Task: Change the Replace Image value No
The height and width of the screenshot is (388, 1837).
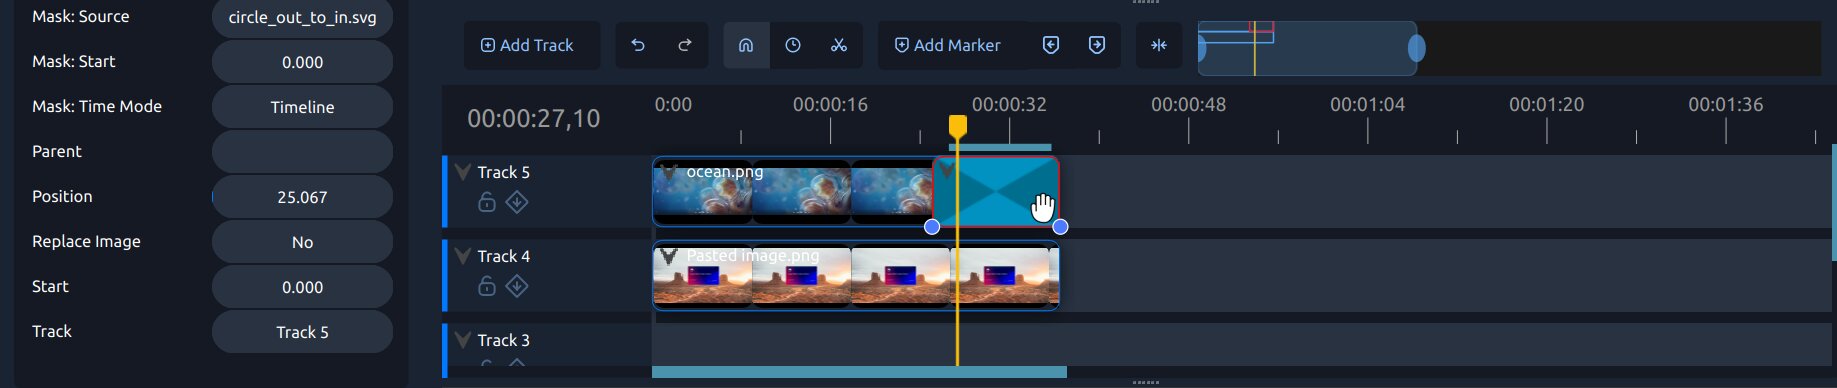Action: tap(302, 242)
